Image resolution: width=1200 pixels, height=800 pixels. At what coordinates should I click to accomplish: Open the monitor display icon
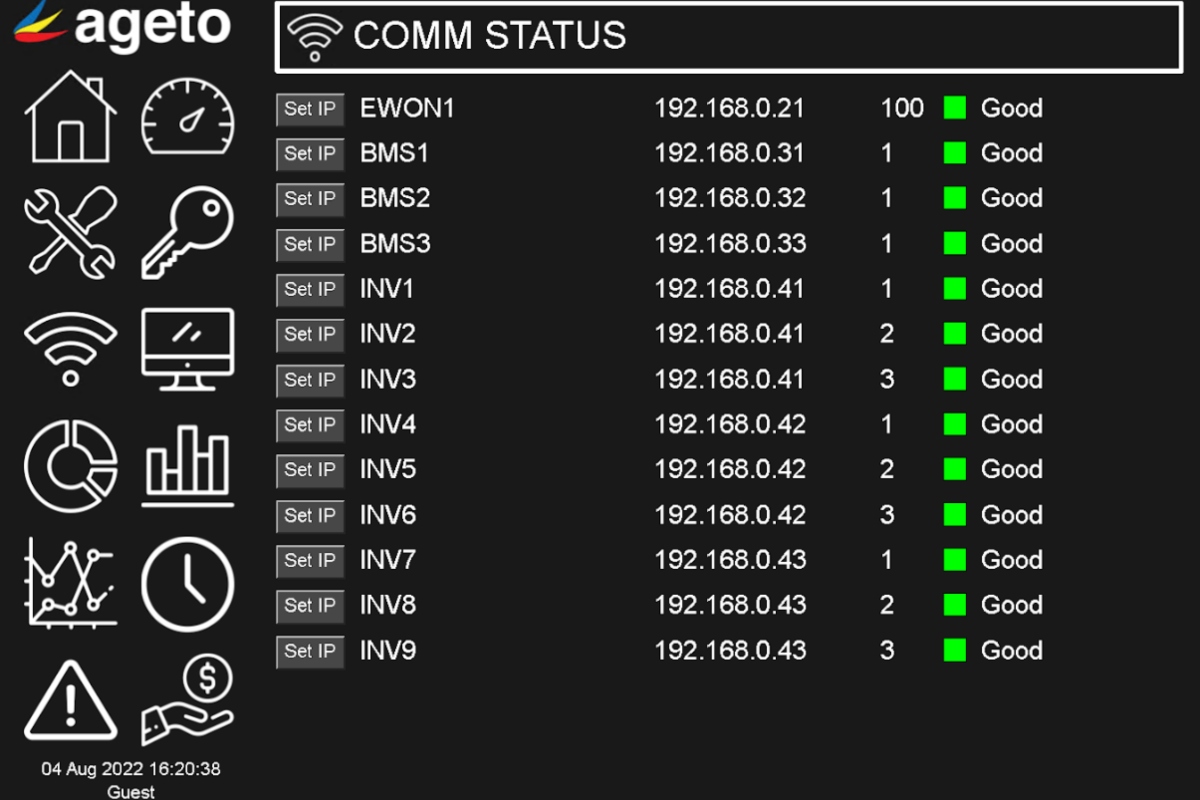point(187,348)
